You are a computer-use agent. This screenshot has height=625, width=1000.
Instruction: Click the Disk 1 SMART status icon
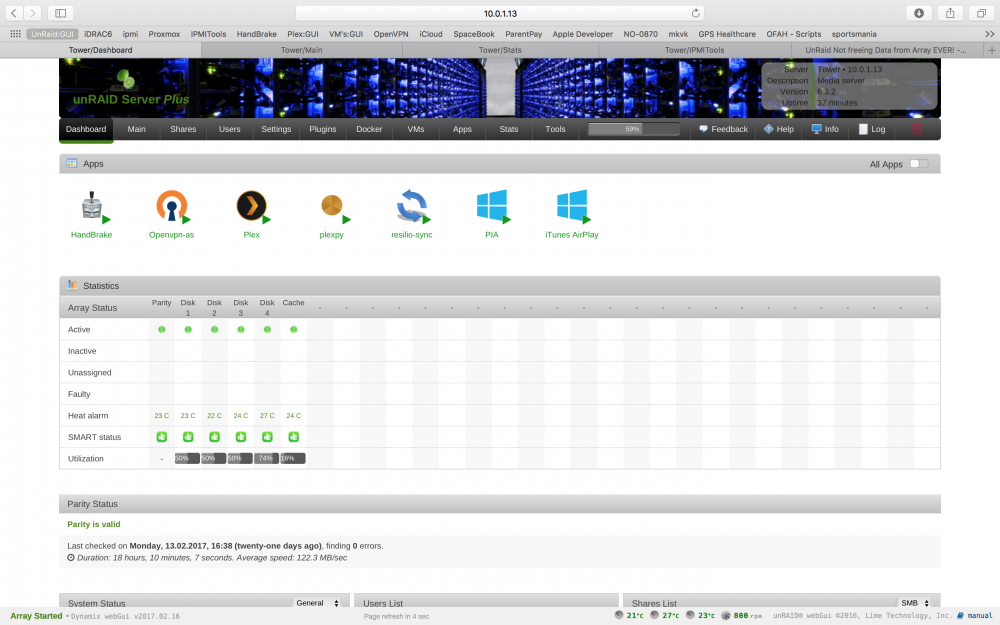point(188,437)
